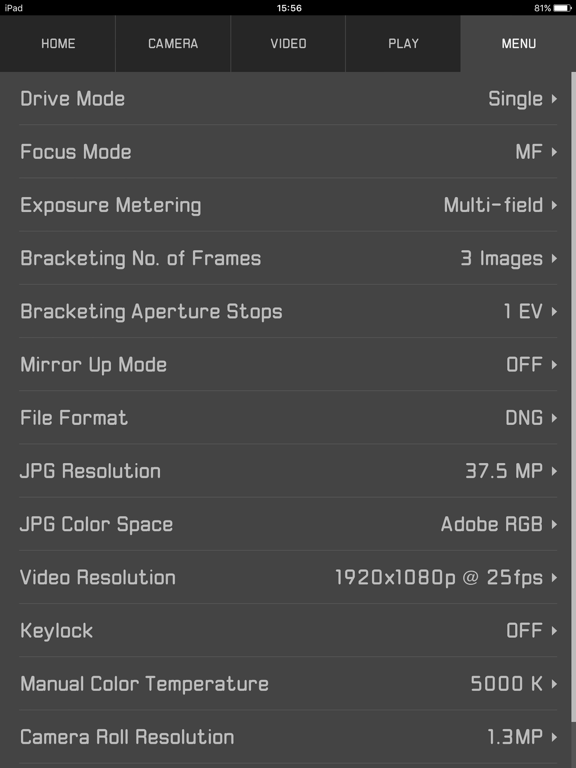This screenshot has height=768, width=576.
Task: Go to the VIDEO tab
Action: (x=288, y=44)
